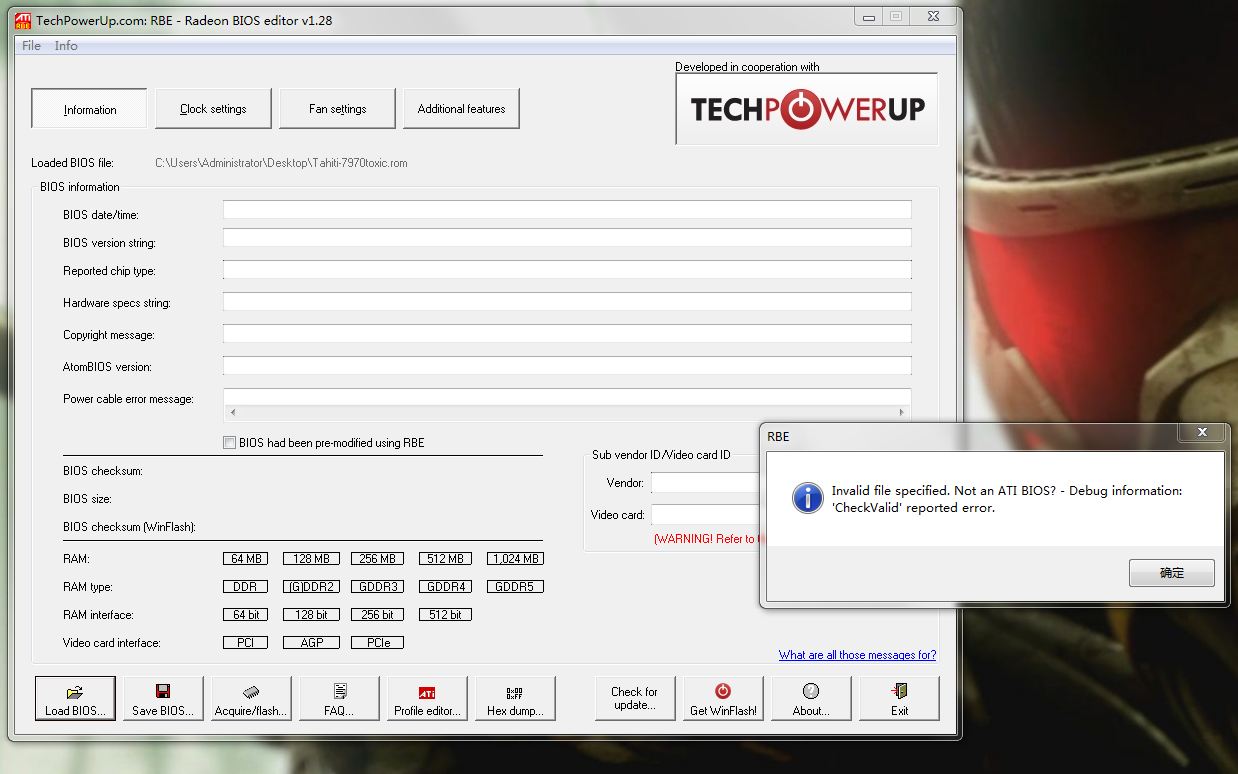1238x774 pixels.
Task: Select (G)DDR2 RAM type box
Action: coord(312,587)
